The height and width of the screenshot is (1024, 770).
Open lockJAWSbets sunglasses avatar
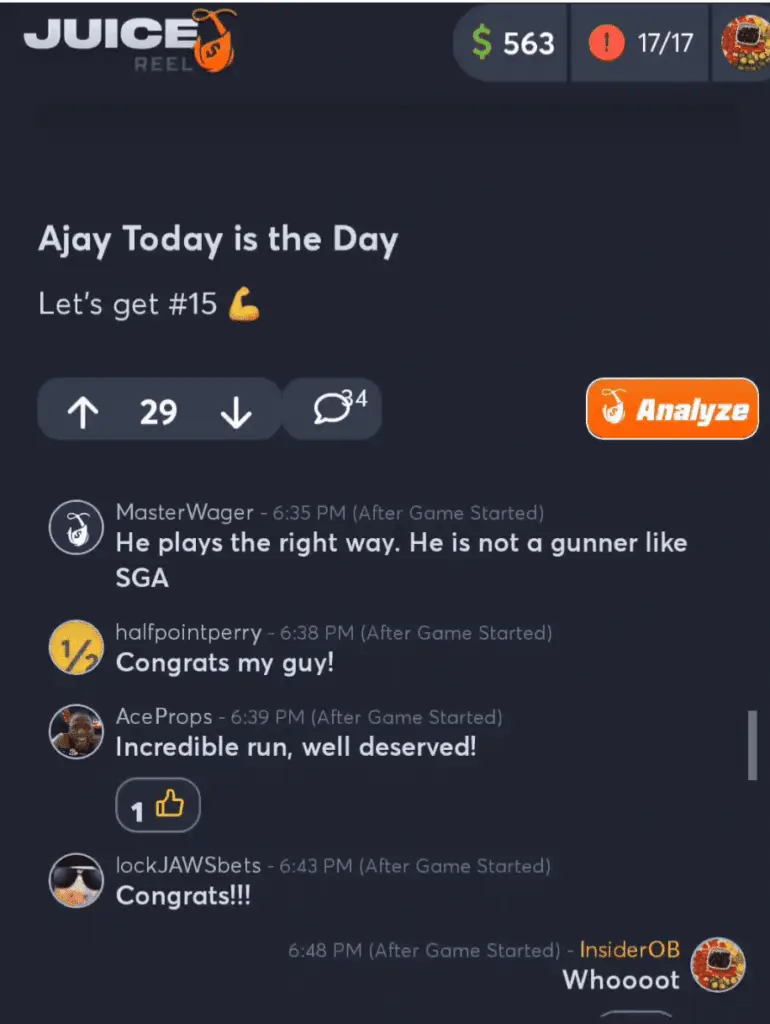[76, 880]
